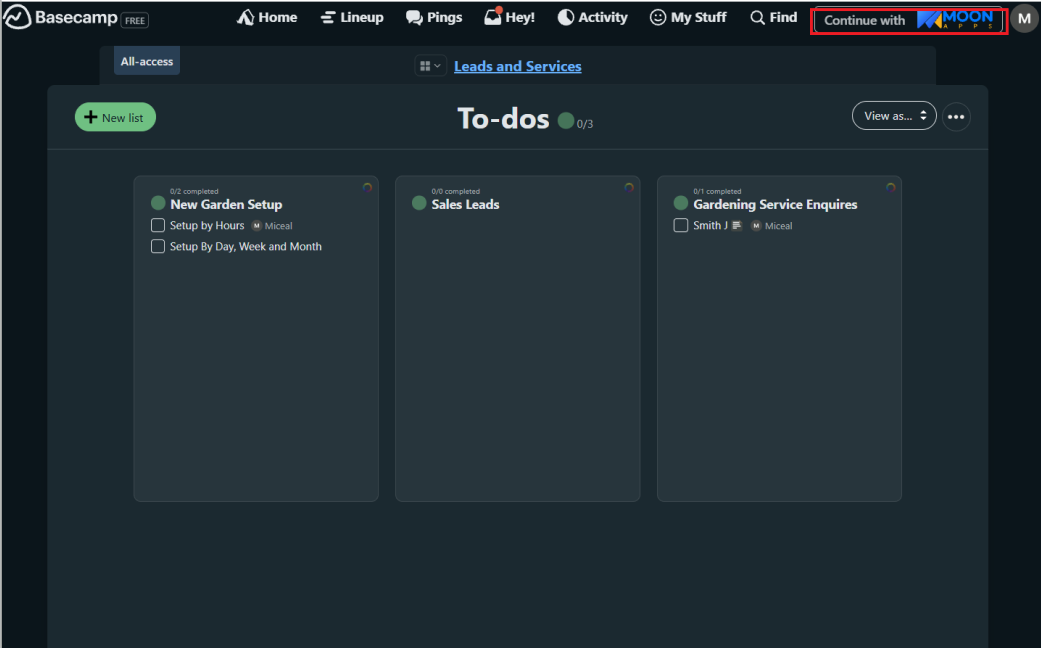Viewport: 1041px width, 648px height.
Task: Click the To-dos progress indicator circle
Action: [566, 121]
